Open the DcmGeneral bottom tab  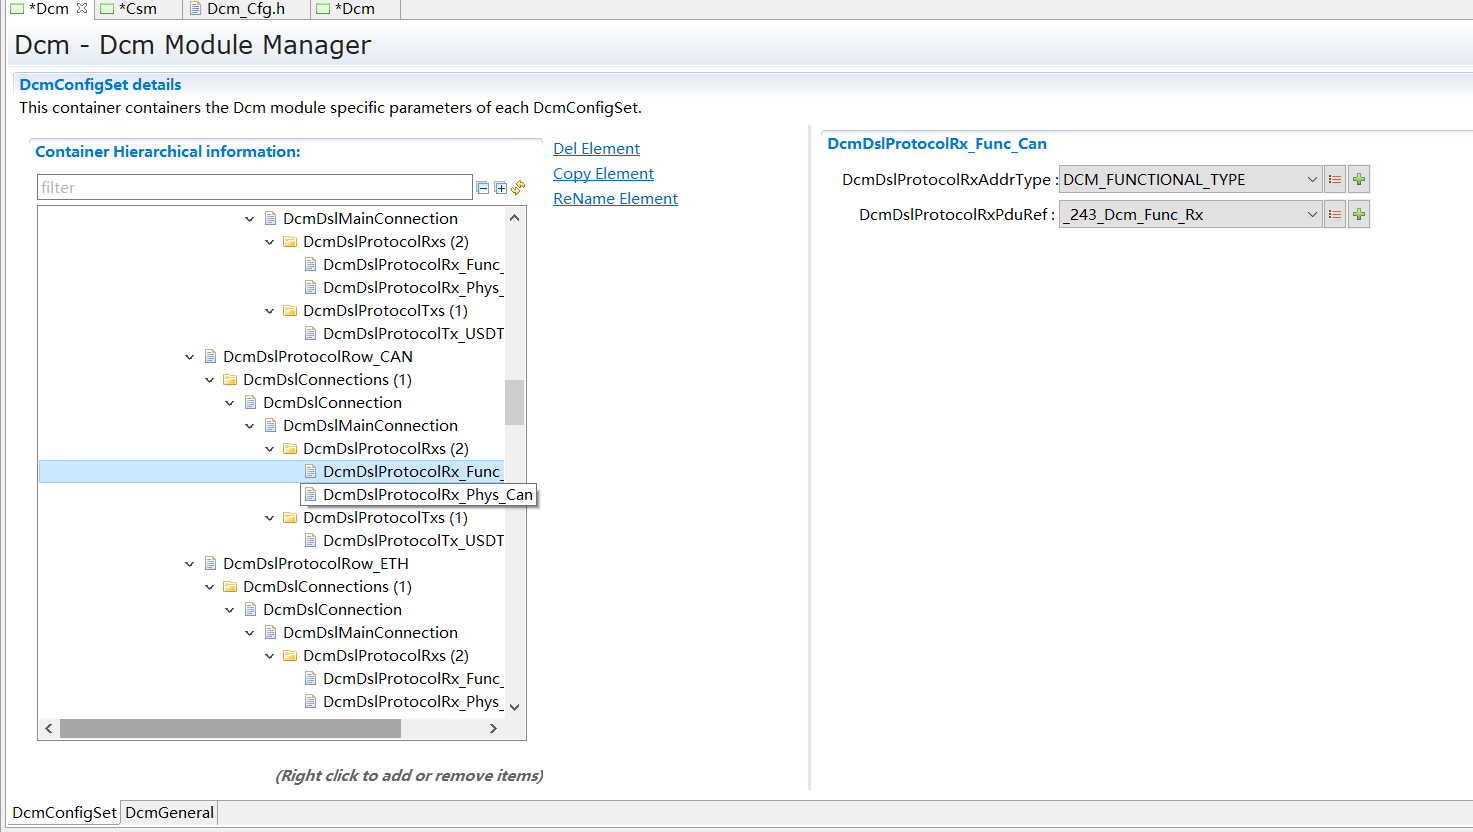169,812
